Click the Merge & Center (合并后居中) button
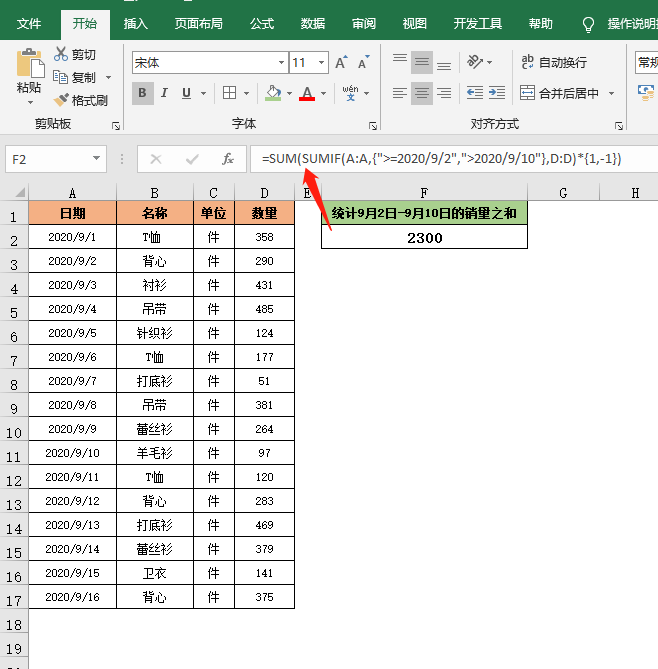Screen dimensions: 658x669 point(562,93)
